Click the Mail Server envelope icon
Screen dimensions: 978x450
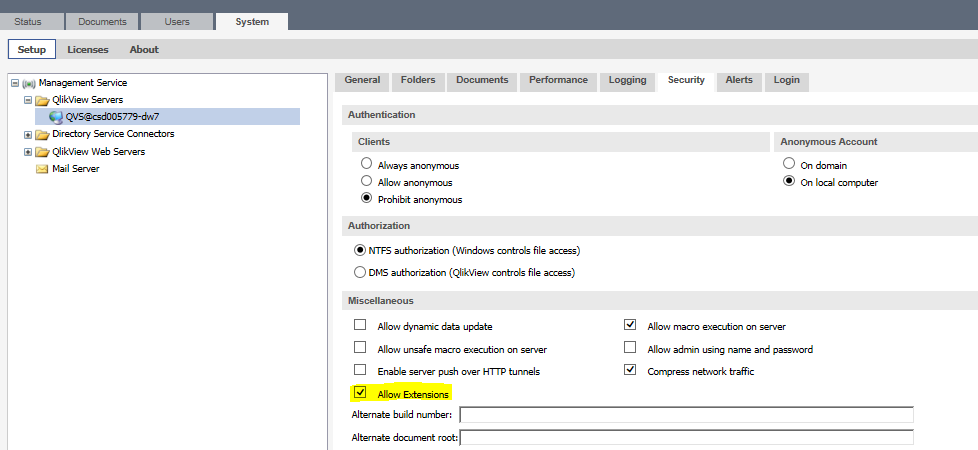tap(42, 169)
